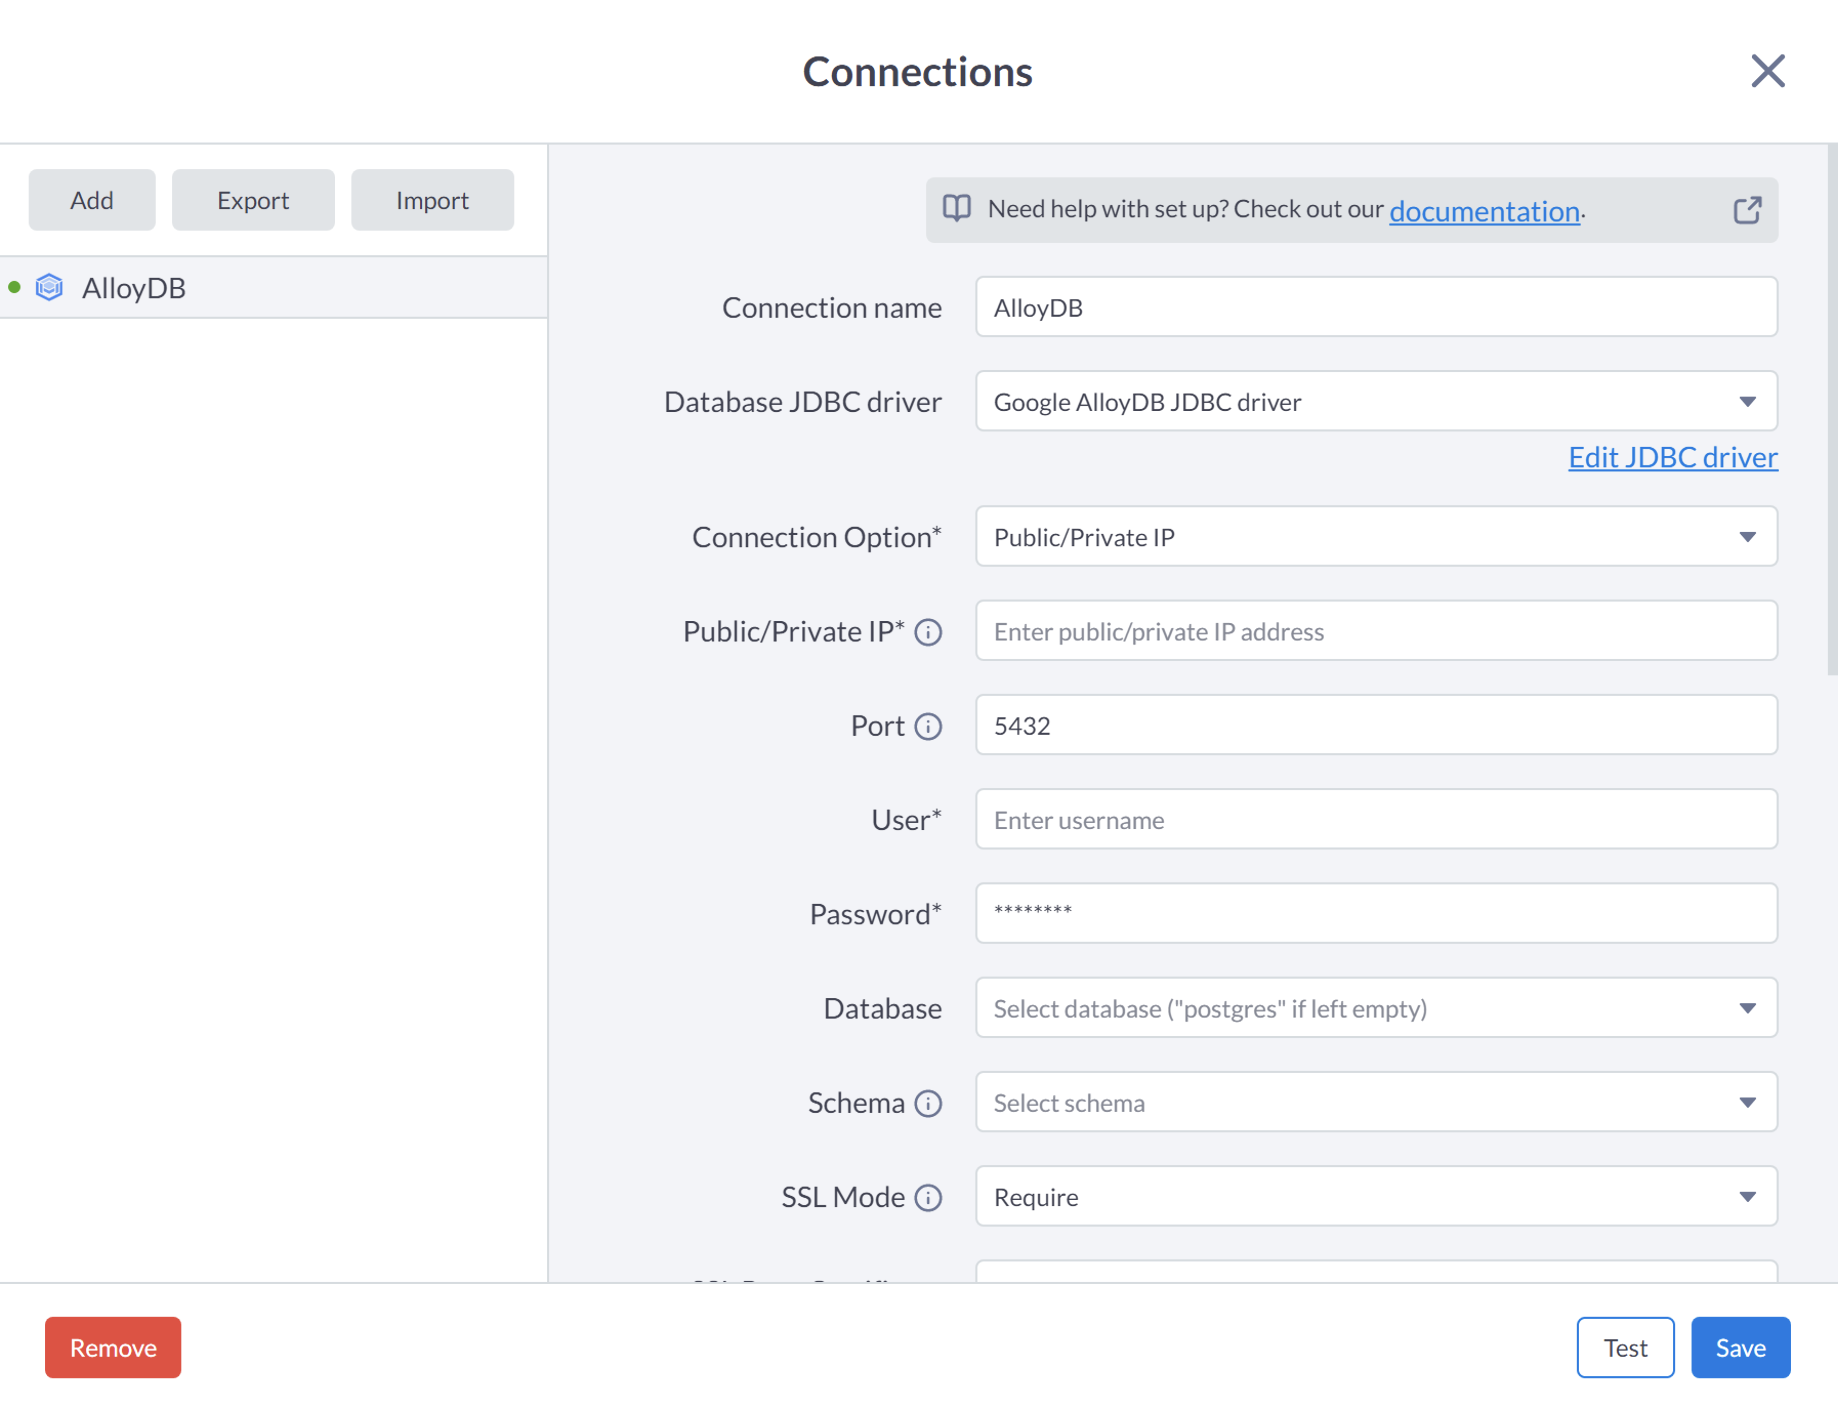Click the book icon in help banner
This screenshot has height=1404, width=1838.
(x=957, y=208)
